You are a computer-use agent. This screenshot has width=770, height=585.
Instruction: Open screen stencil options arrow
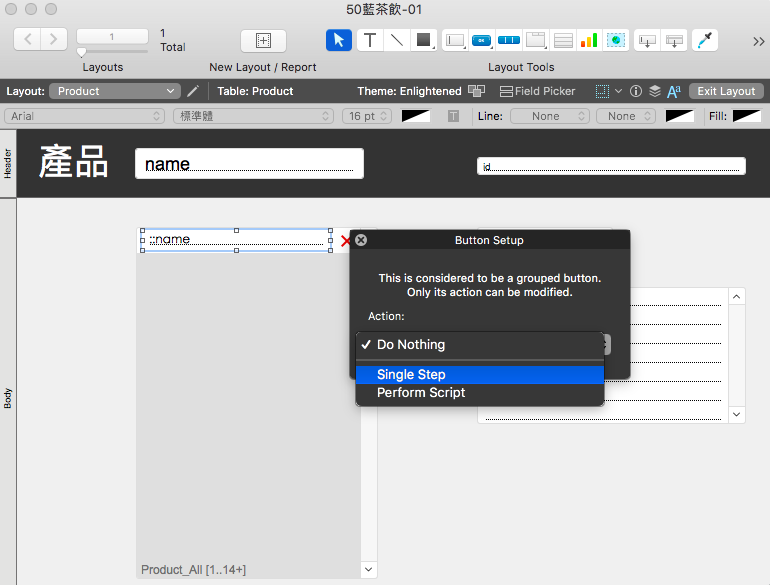click(618, 91)
